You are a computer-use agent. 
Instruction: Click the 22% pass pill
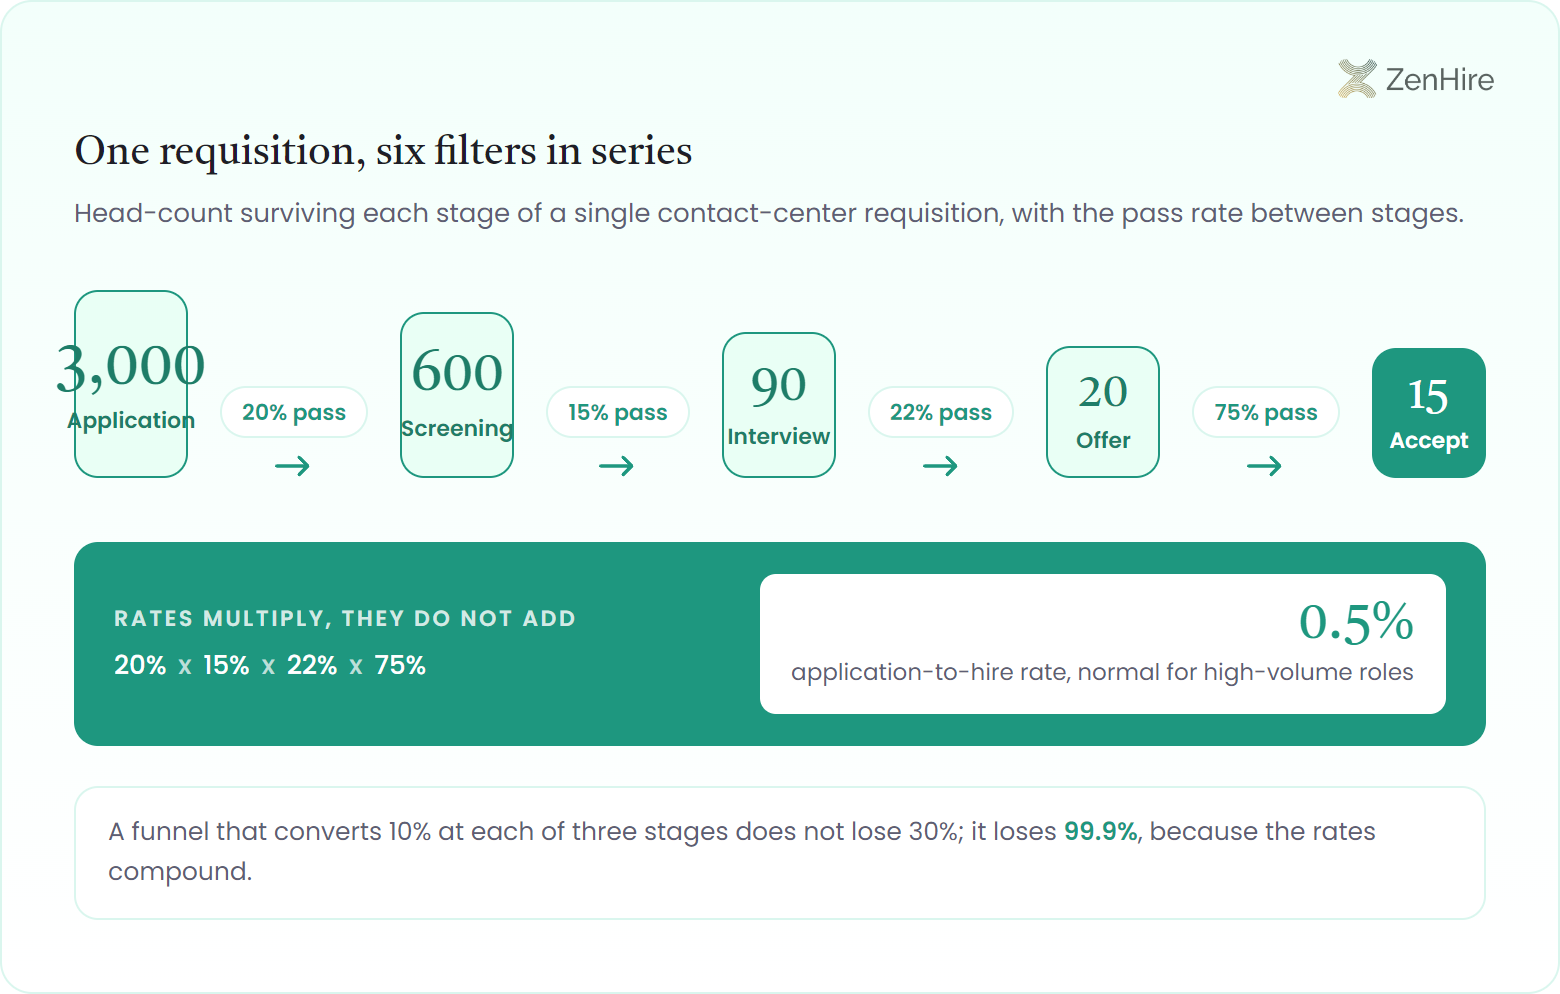click(x=941, y=412)
